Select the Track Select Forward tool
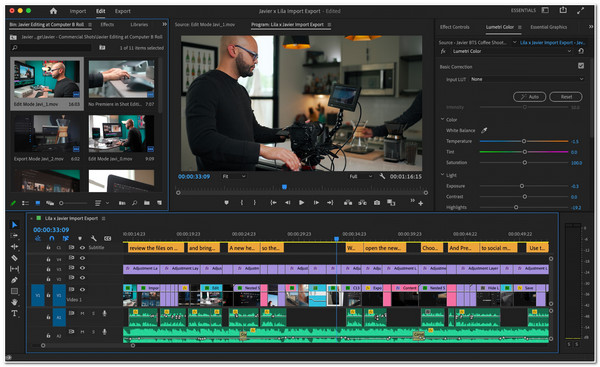This screenshot has width=600, height=367. (x=14, y=236)
